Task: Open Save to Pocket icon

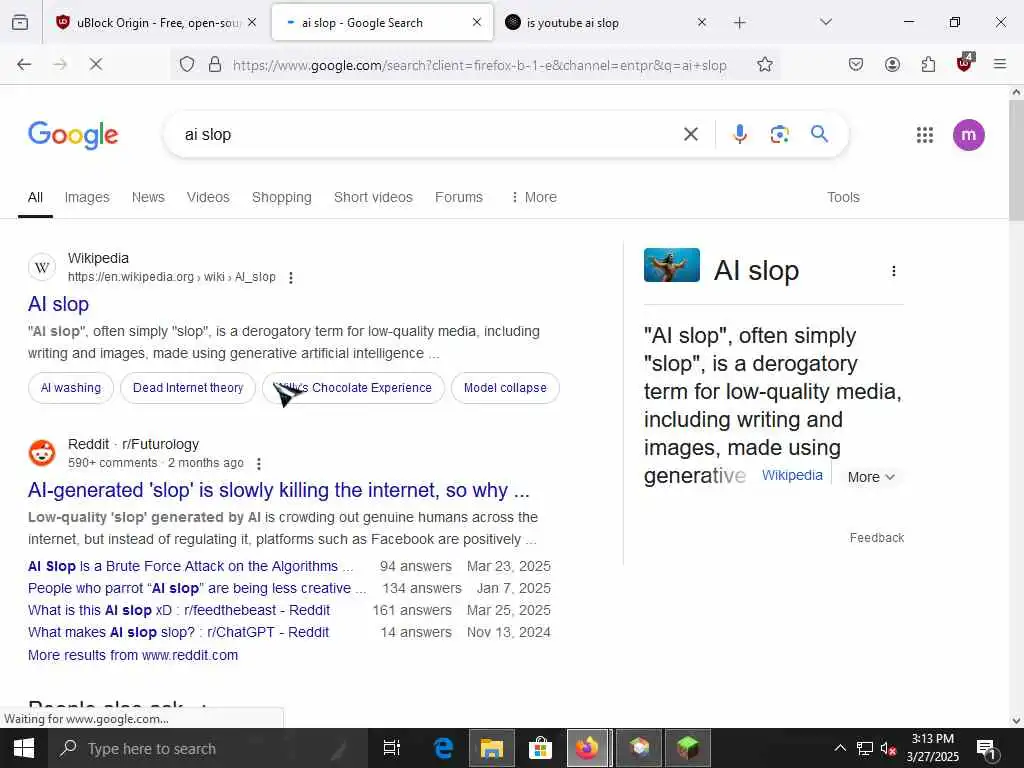Action: point(856,64)
